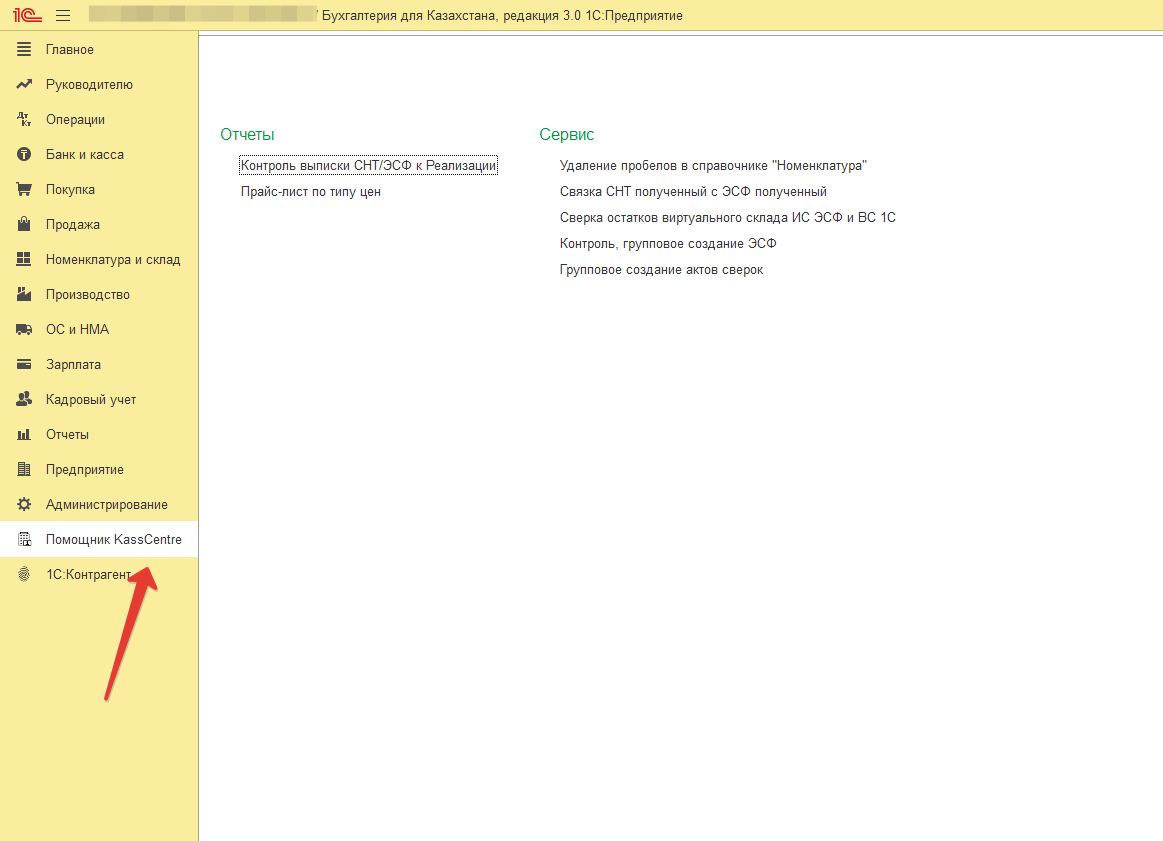This screenshot has width=1163, height=841.
Task: Open Контроль выписки СНТ/ЭСФ к Реализации report
Action: [368, 166]
